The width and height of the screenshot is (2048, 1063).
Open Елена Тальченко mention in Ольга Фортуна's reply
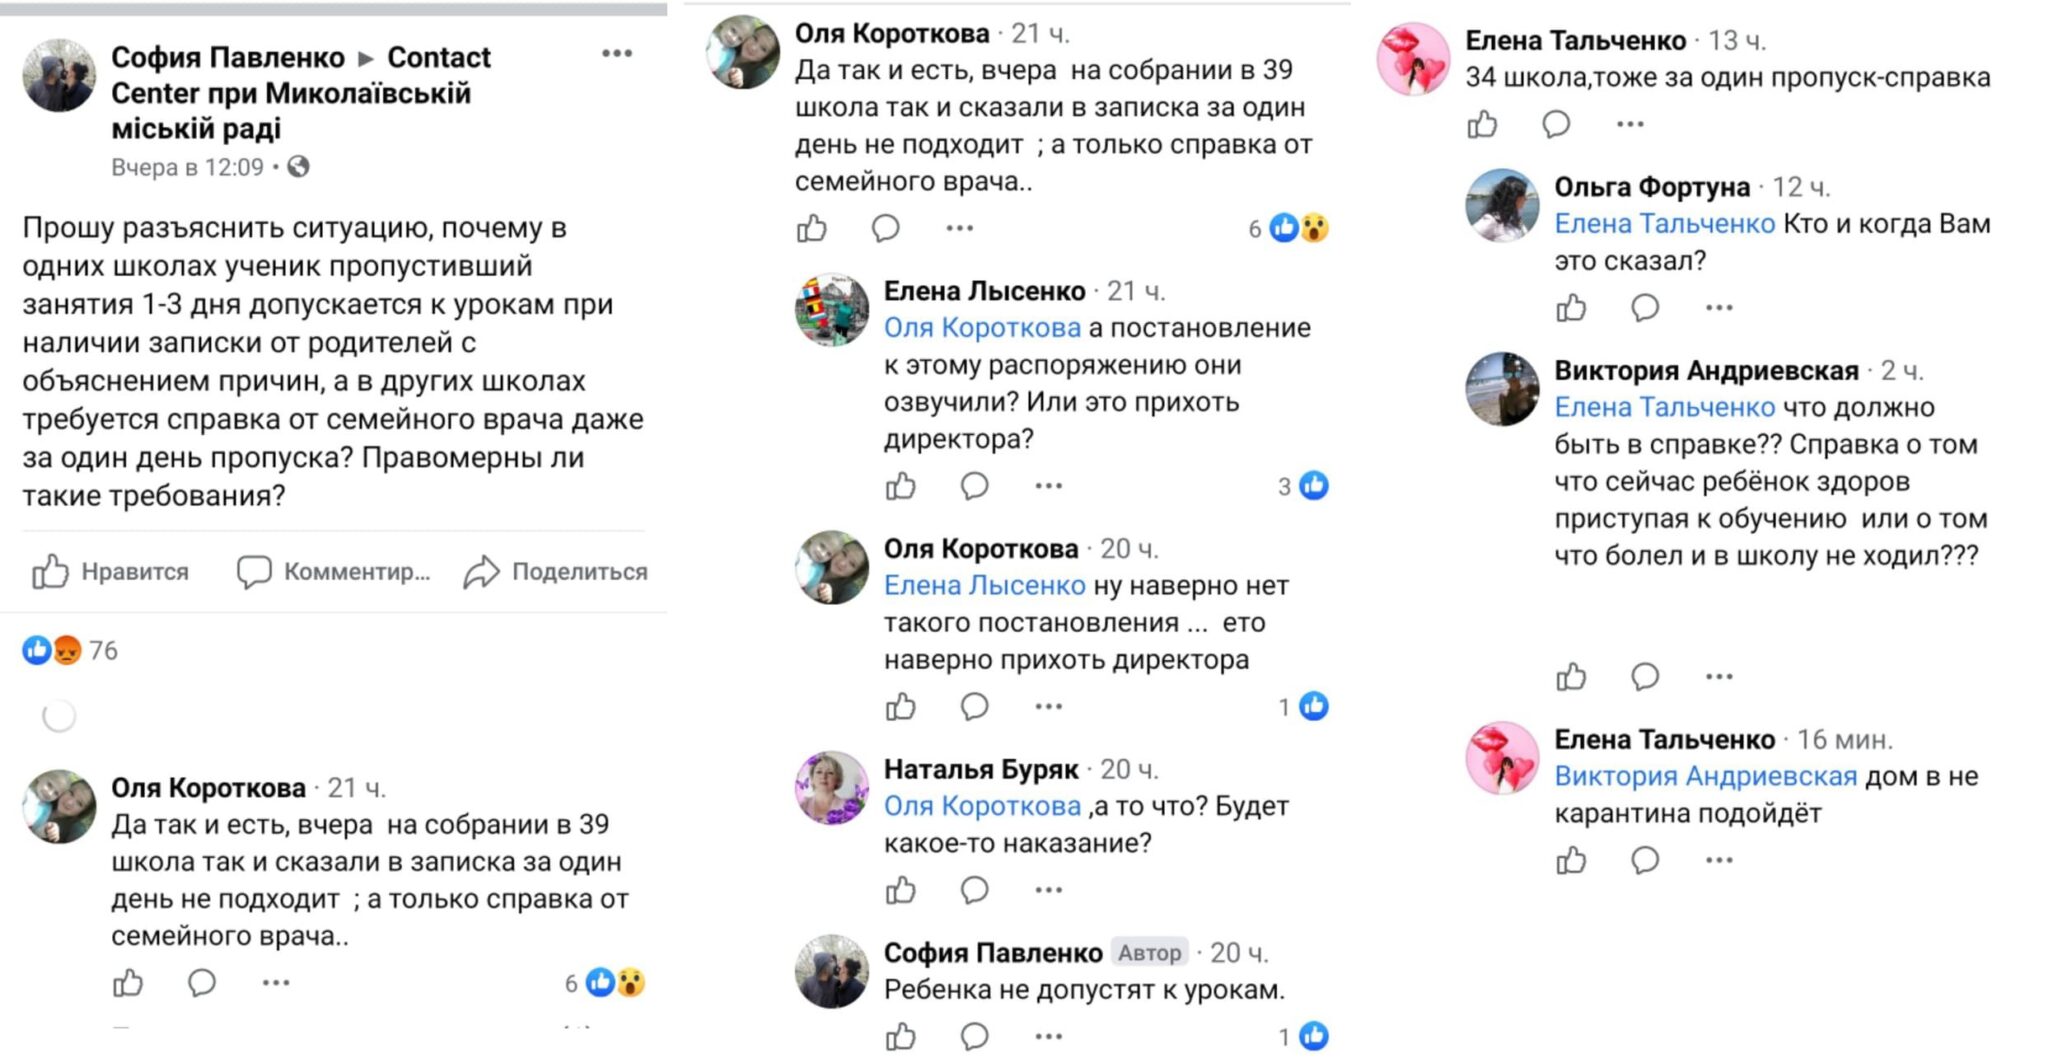tap(1664, 224)
